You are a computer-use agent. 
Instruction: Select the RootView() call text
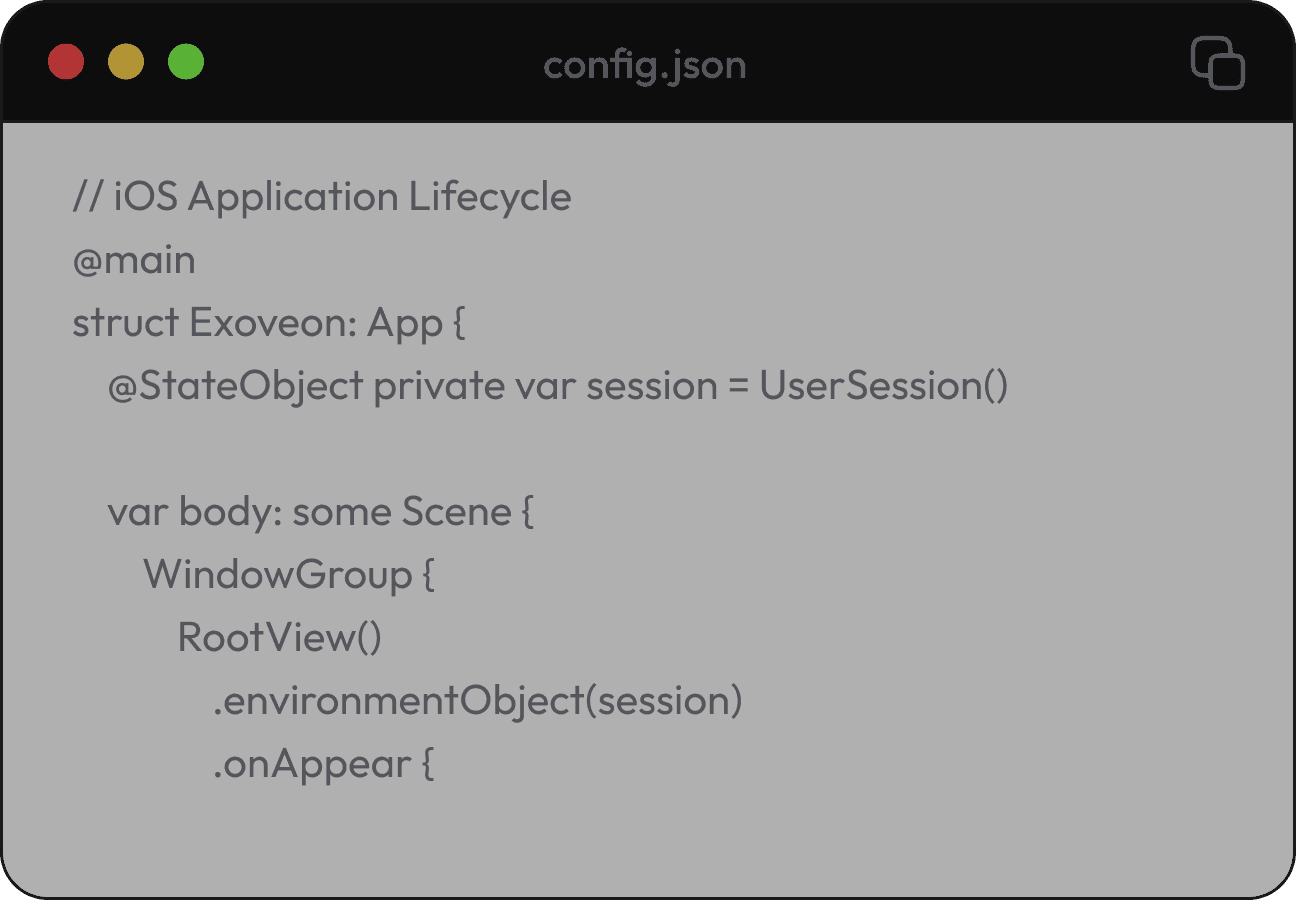coord(281,637)
